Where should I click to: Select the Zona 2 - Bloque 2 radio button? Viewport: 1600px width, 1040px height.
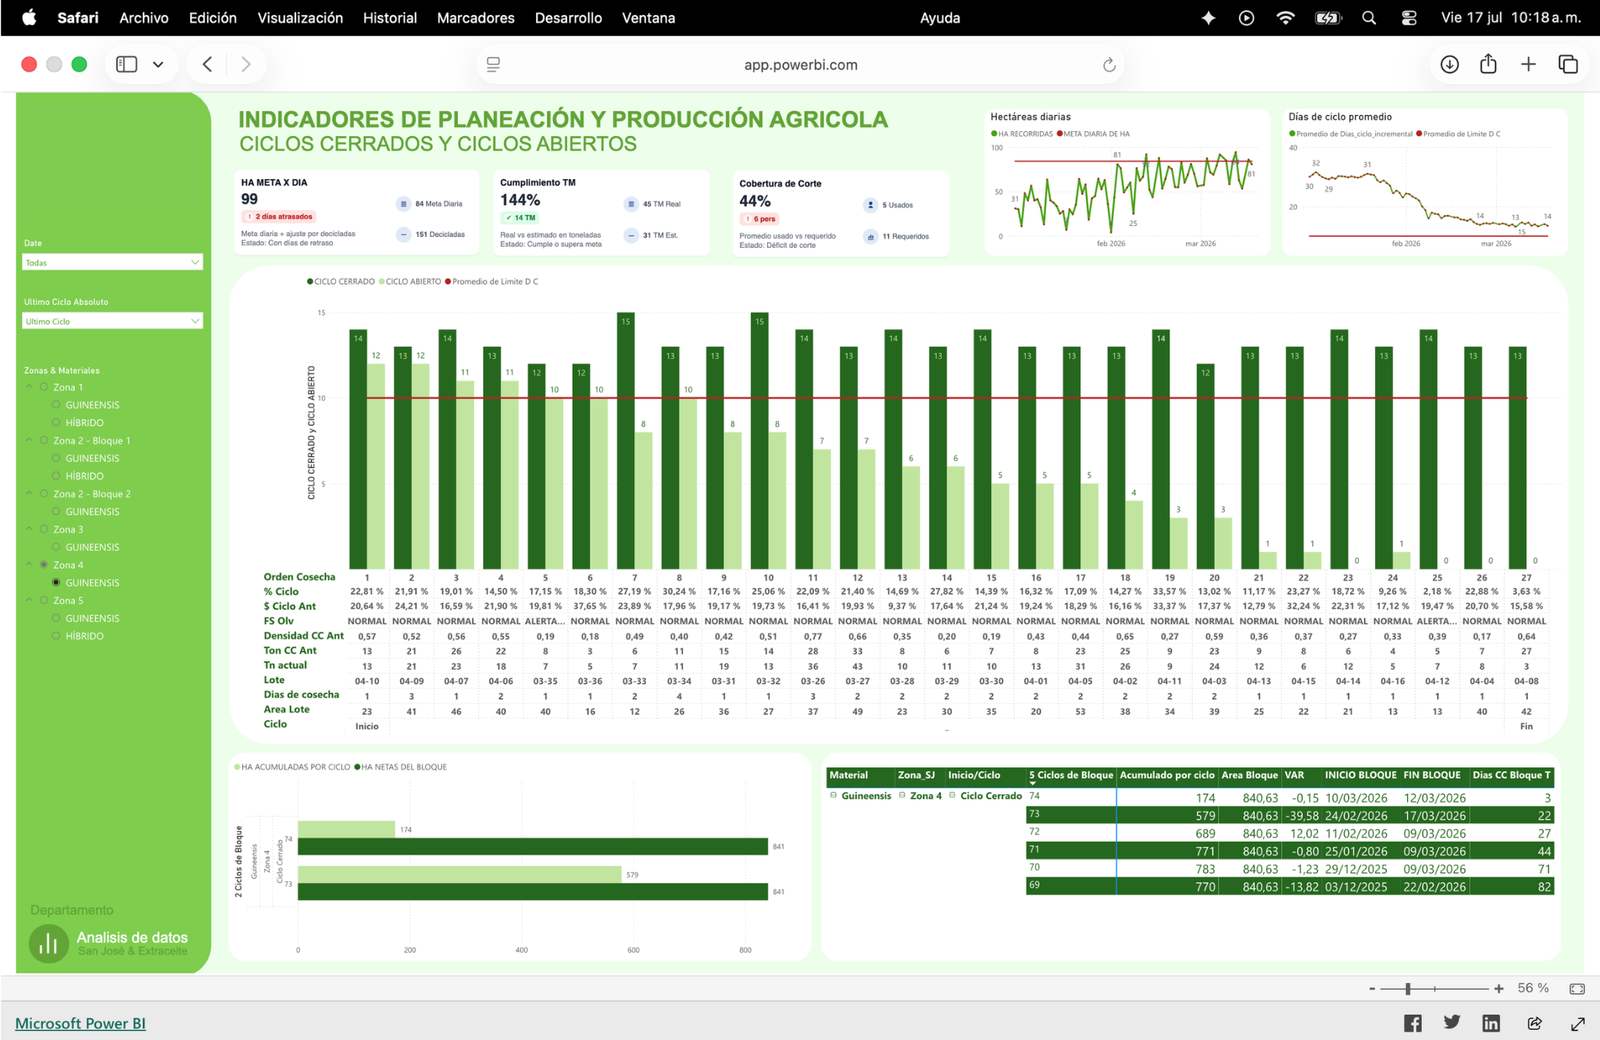[44, 494]
